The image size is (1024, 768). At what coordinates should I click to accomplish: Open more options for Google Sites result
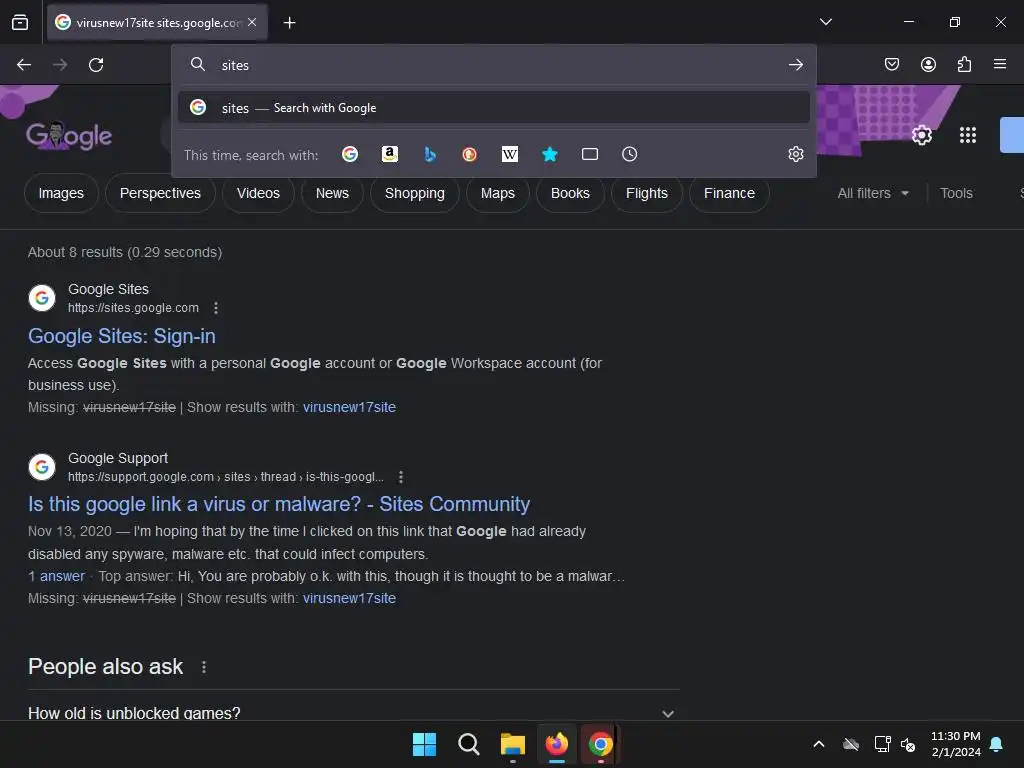216,308
